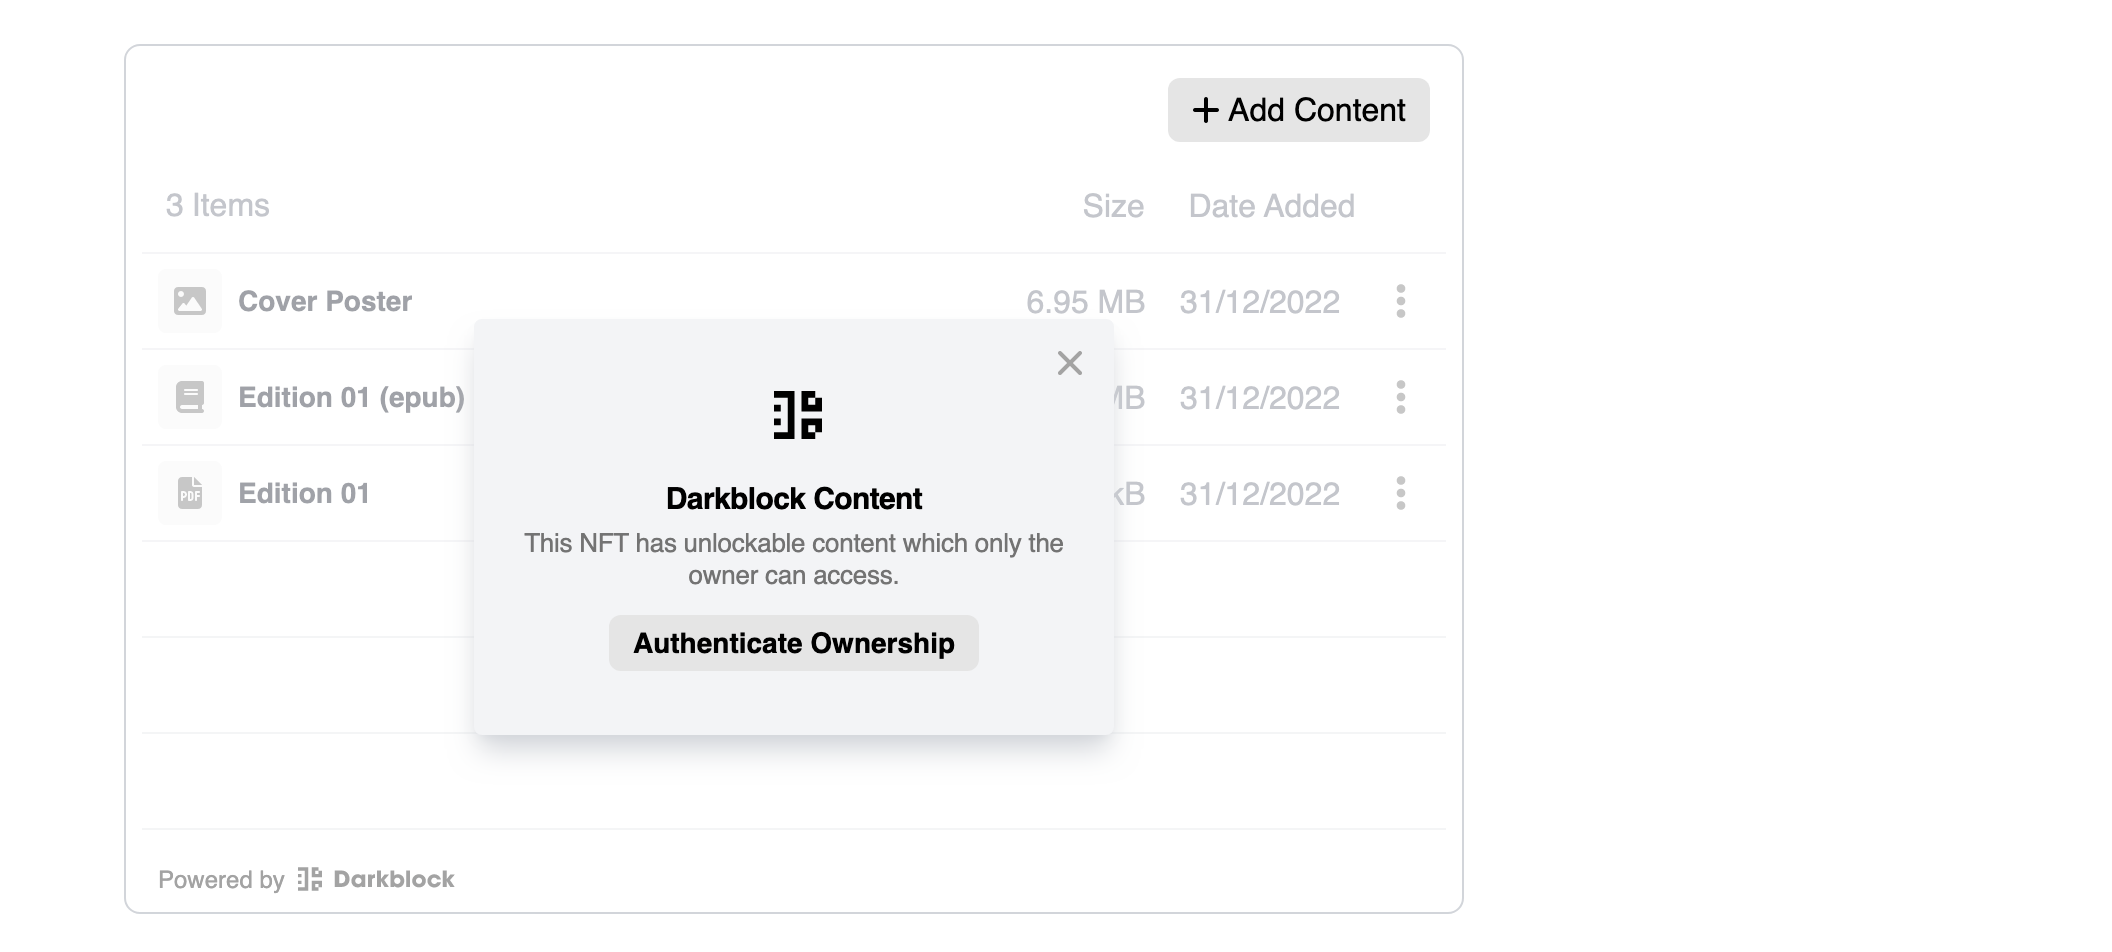Screen dimensions: 2112x952
Task: Open options menu for Cover Poster row
Action: (1400, 301)
